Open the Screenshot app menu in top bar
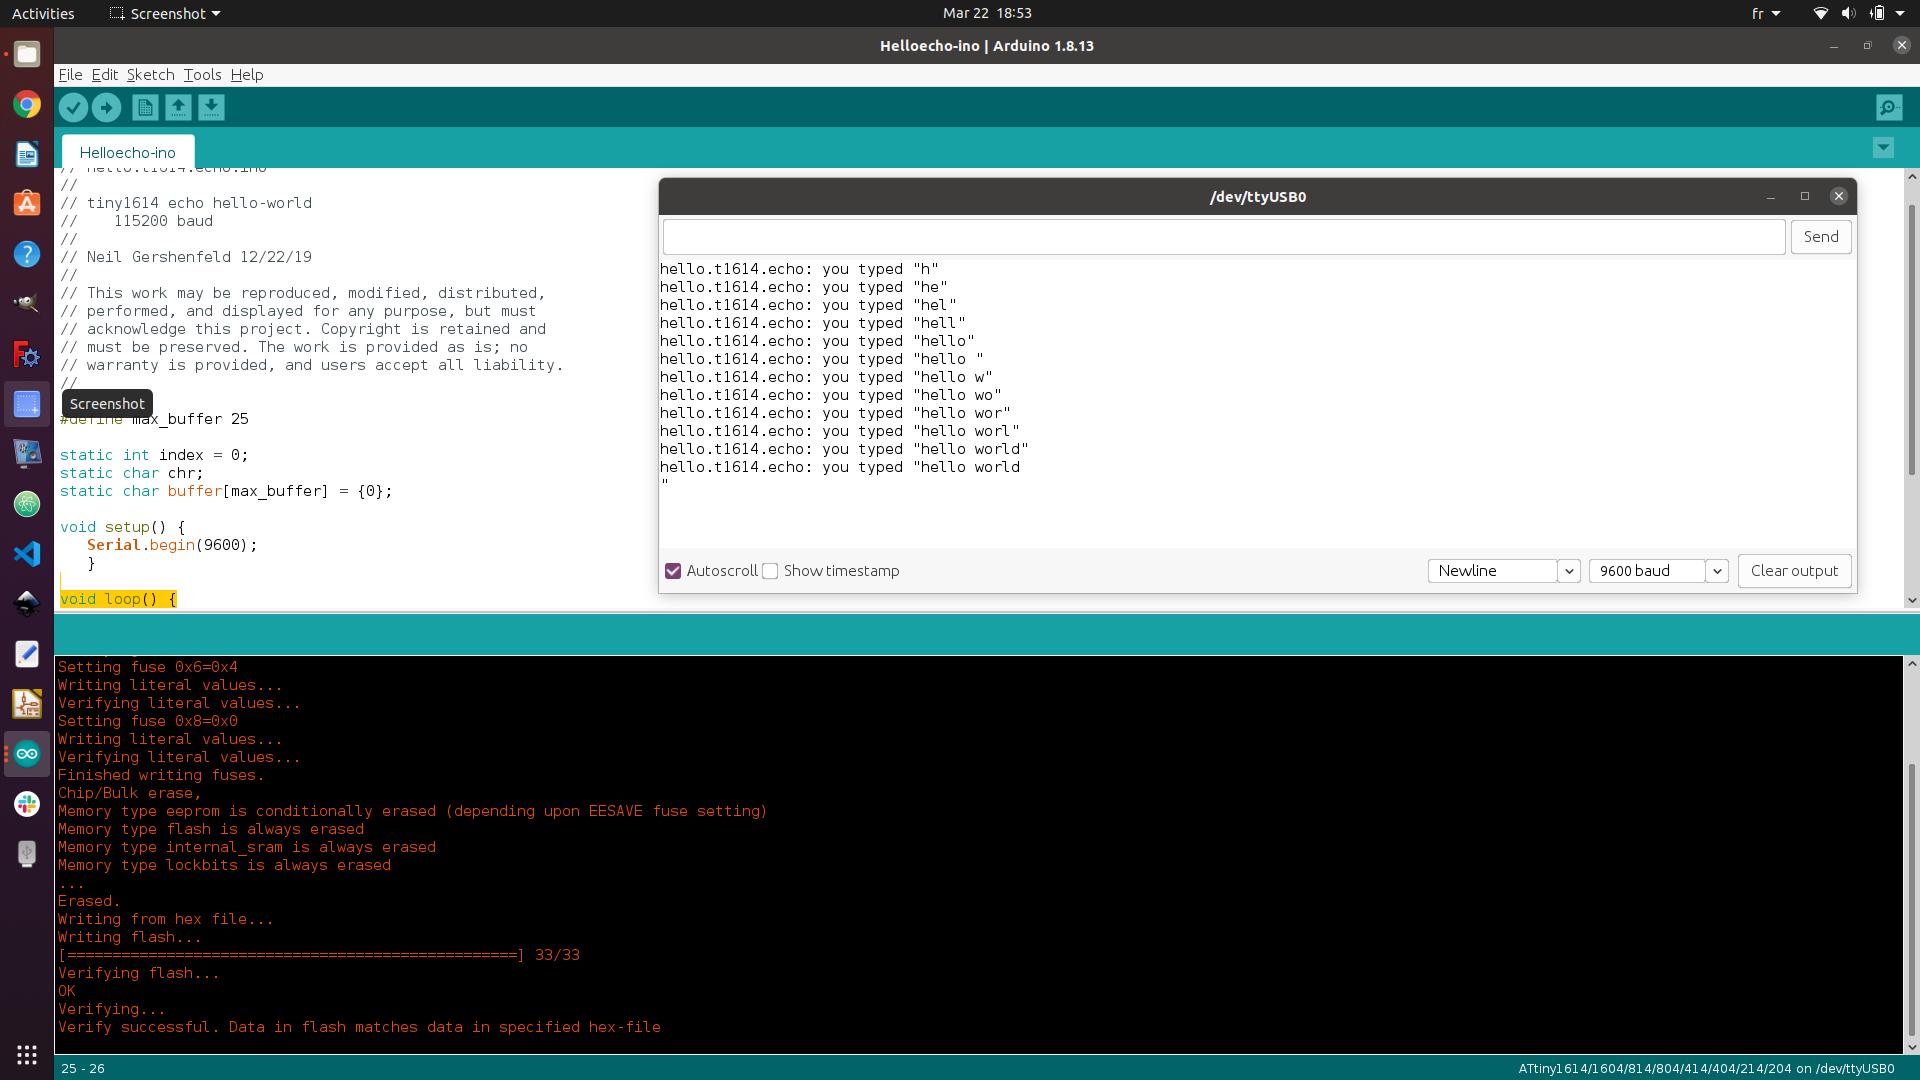1920x1080 pixels. coord(165,14)
